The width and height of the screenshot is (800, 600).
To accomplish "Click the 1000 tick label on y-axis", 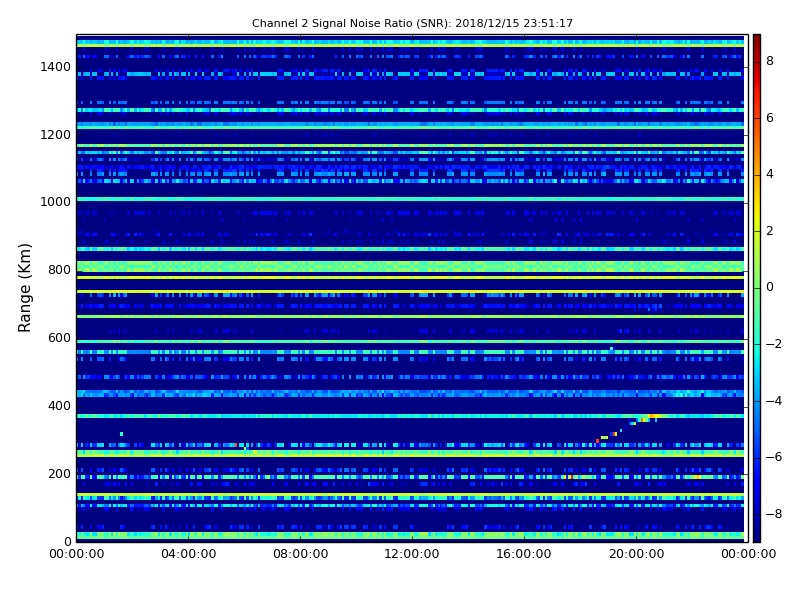I will coord(55,202).
